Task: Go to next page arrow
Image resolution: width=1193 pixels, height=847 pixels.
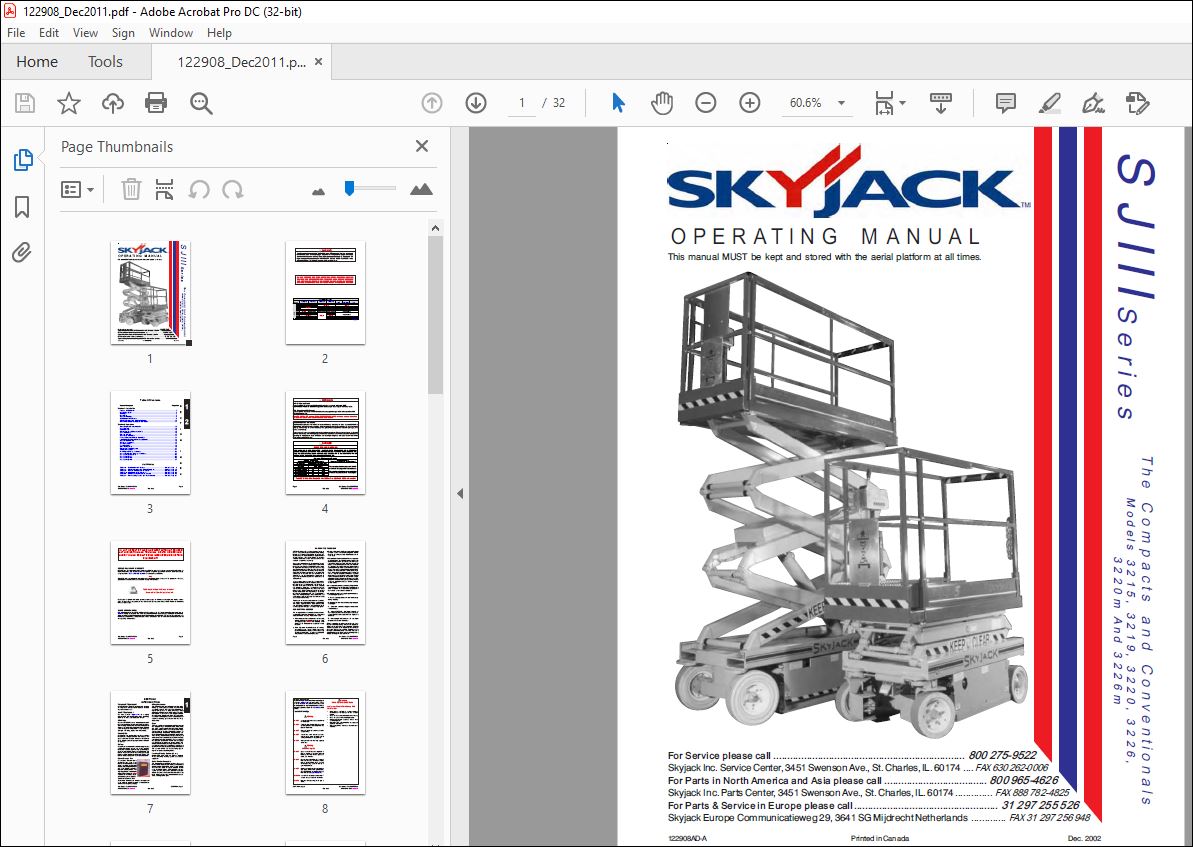Action: (476, 103)
